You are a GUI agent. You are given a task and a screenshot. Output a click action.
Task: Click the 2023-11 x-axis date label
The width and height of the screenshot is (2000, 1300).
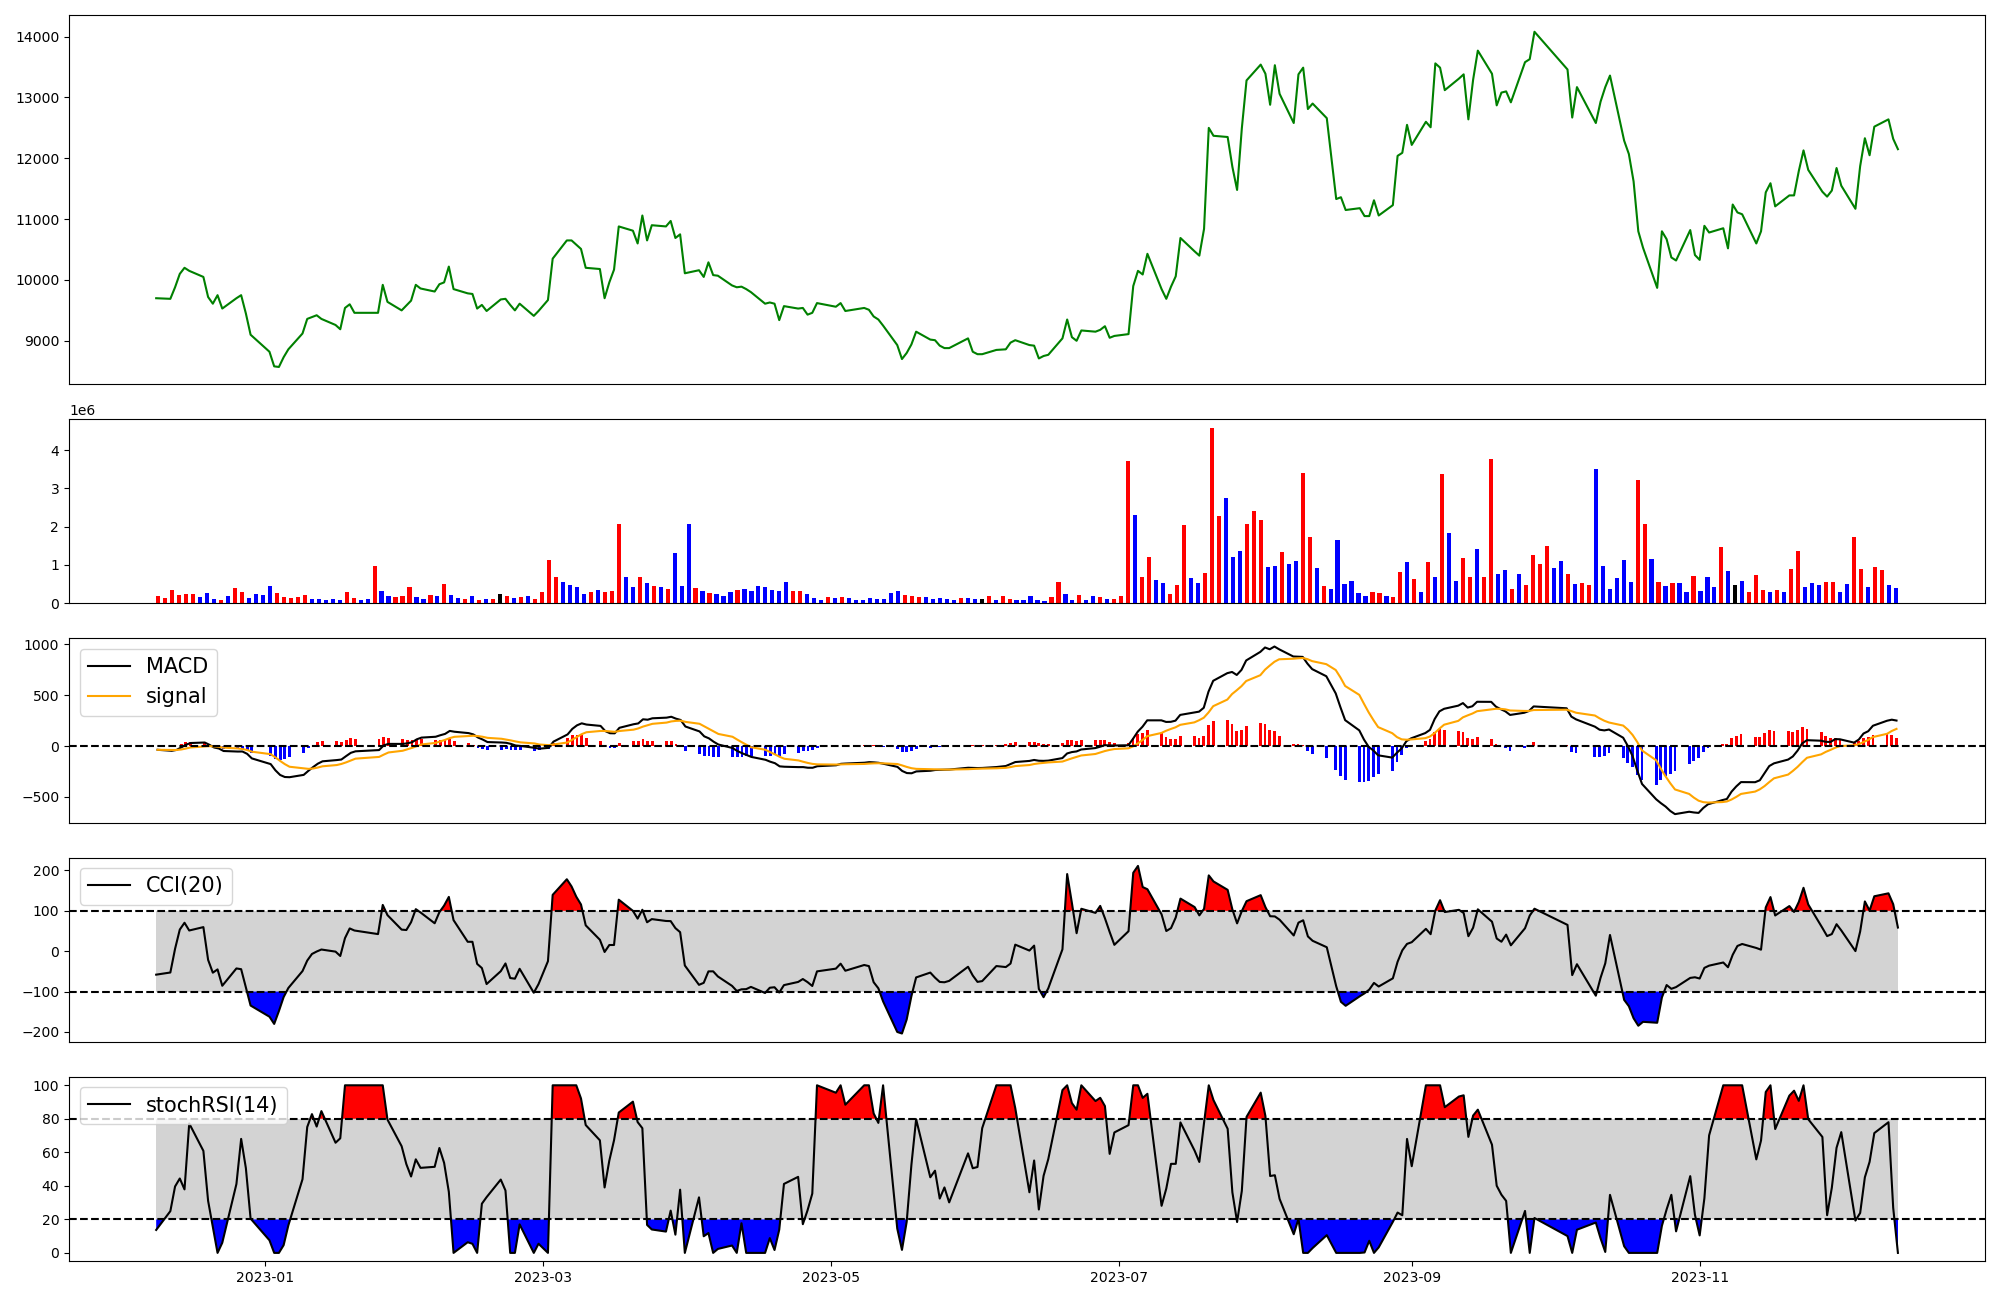1700,1277
